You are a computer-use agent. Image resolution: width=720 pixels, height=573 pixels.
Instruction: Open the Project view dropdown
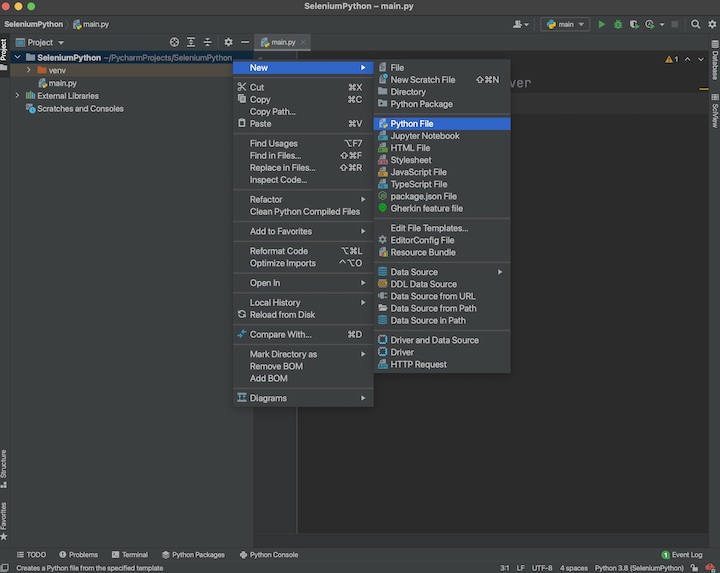coord(46,42)
